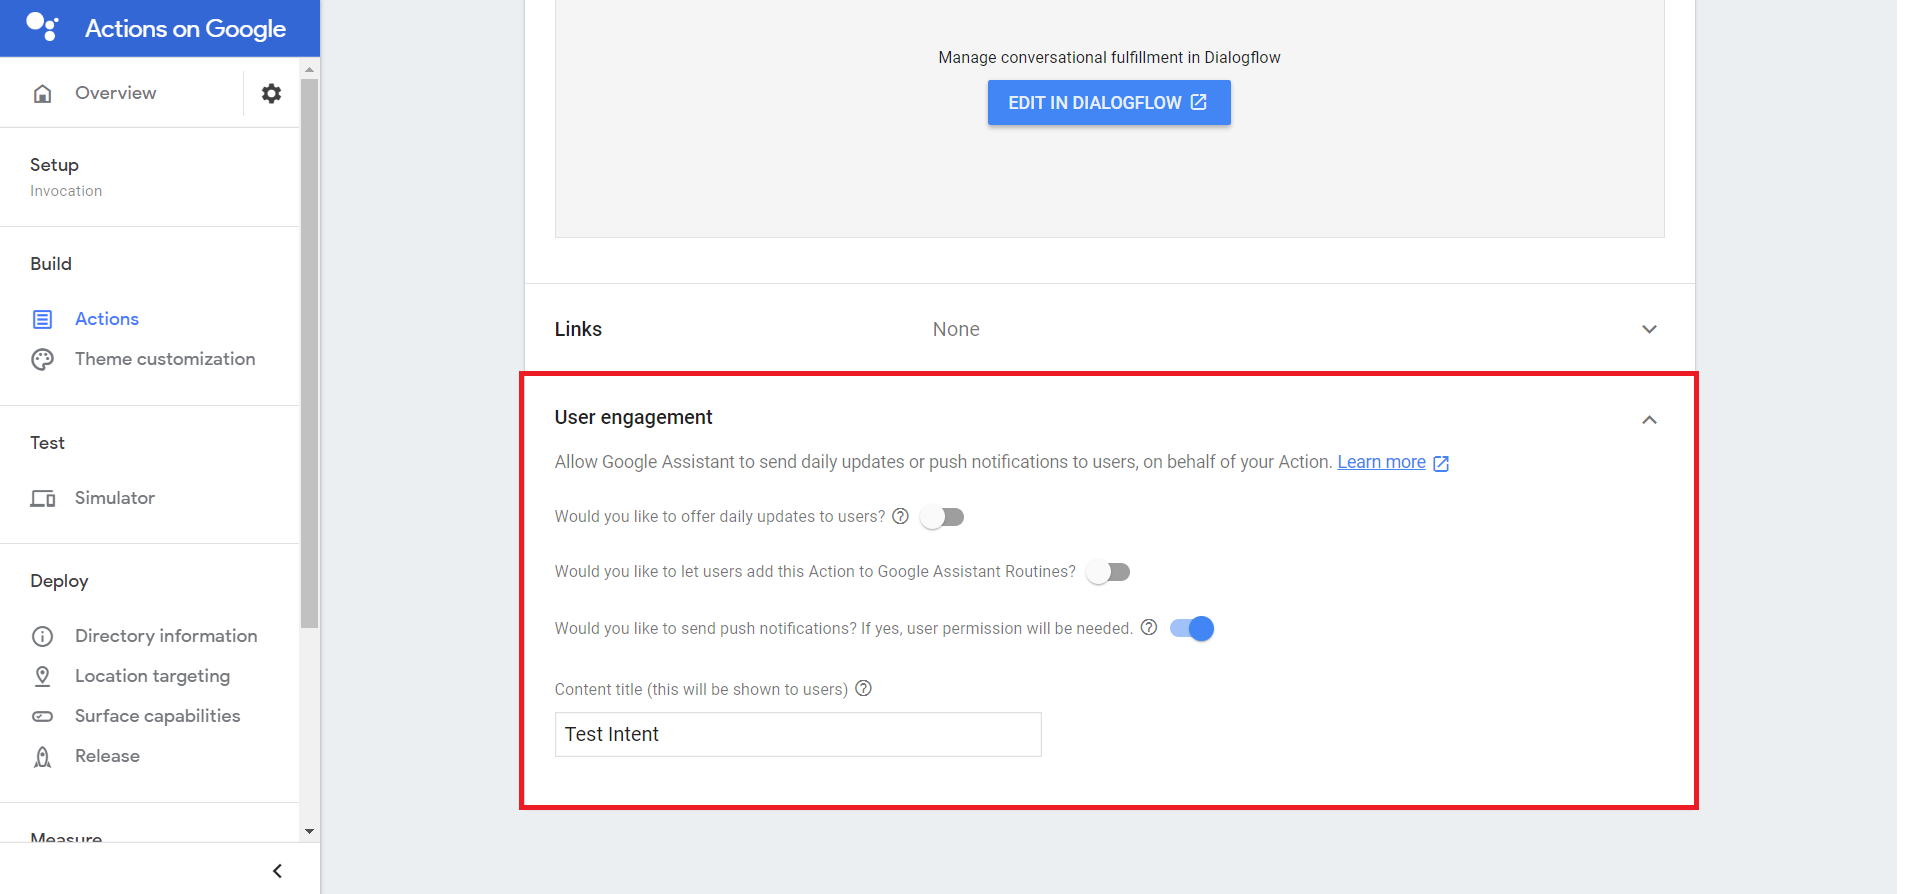The width and height of the screenshot is (1914, 894).
Task: Collapse the sidebar with the left chevron
Action: coord(277,871)
